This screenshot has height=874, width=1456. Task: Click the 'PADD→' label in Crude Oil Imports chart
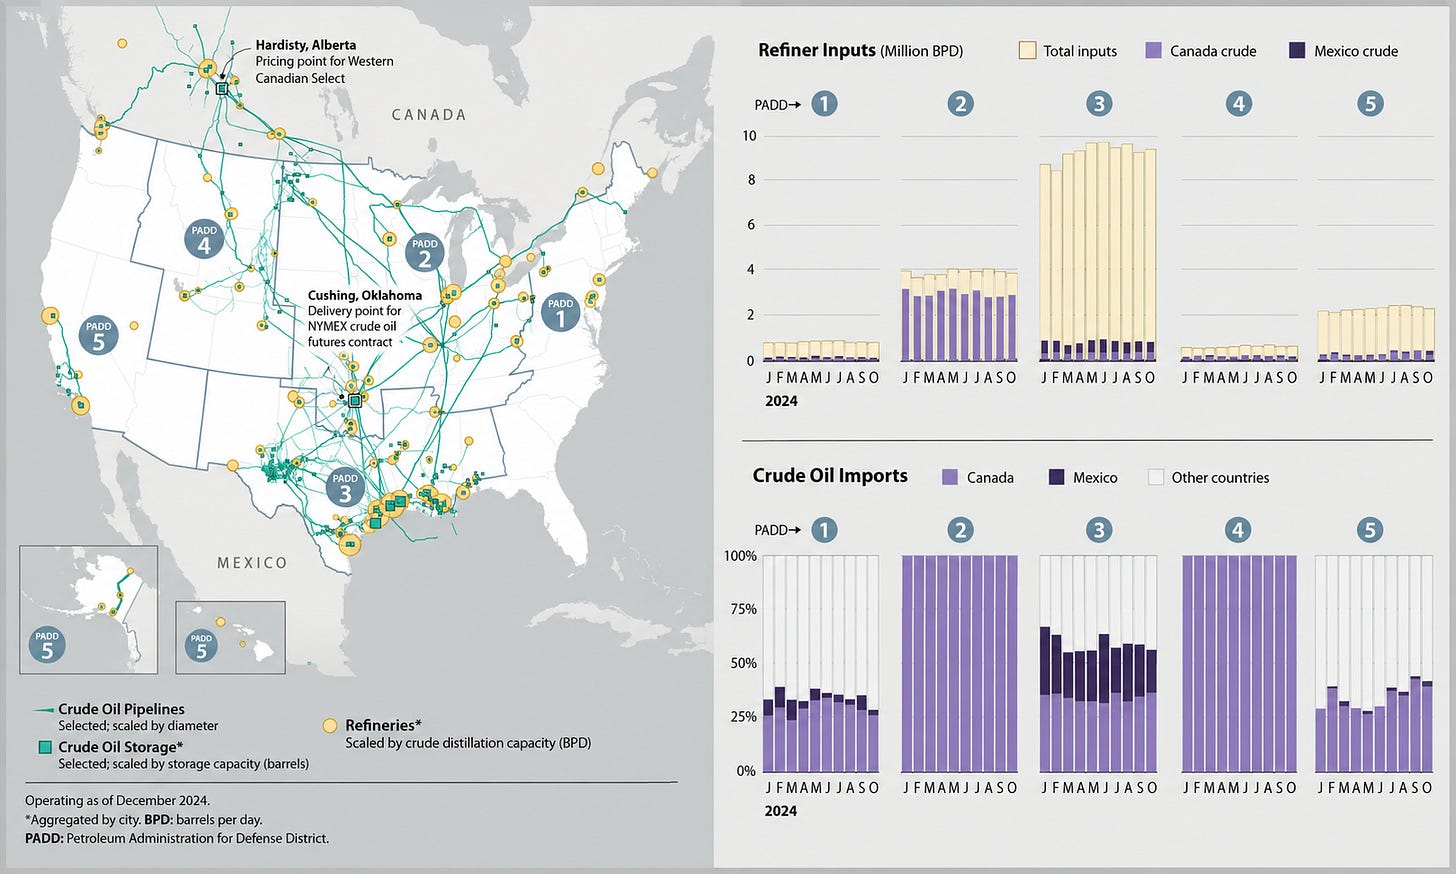[778, 530]
